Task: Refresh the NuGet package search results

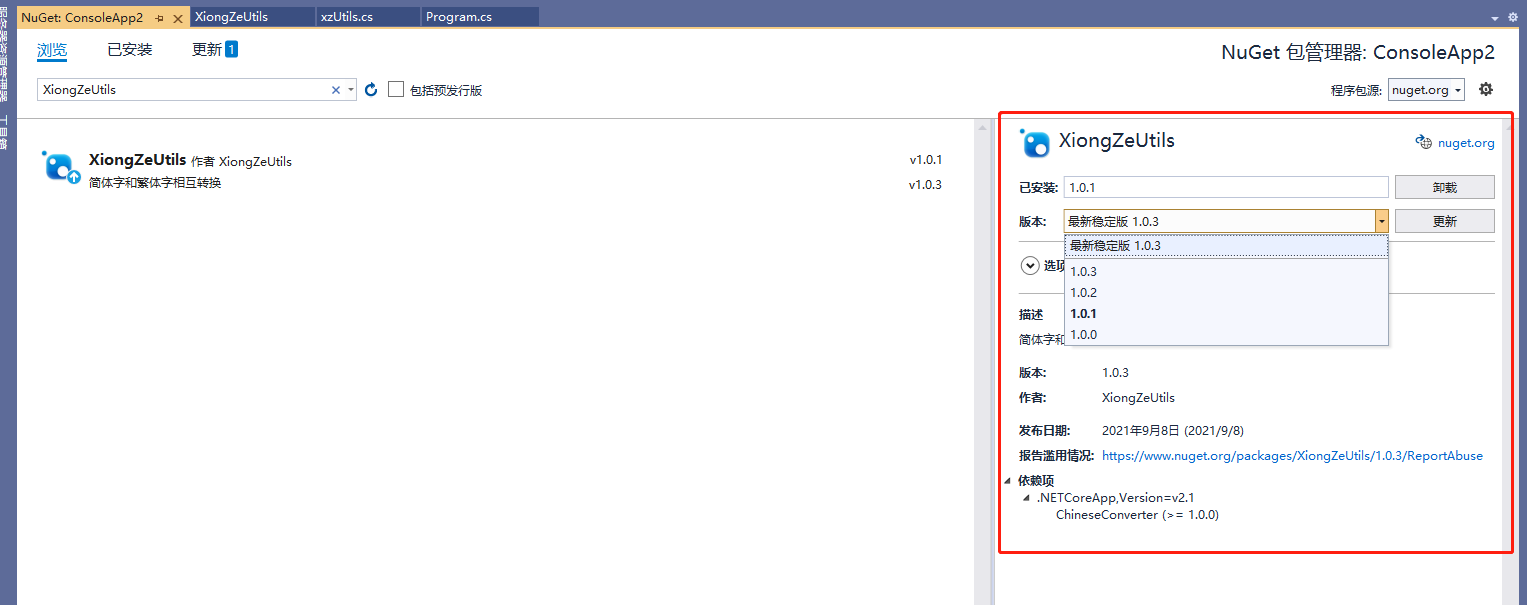Action: tap(371, 90)
